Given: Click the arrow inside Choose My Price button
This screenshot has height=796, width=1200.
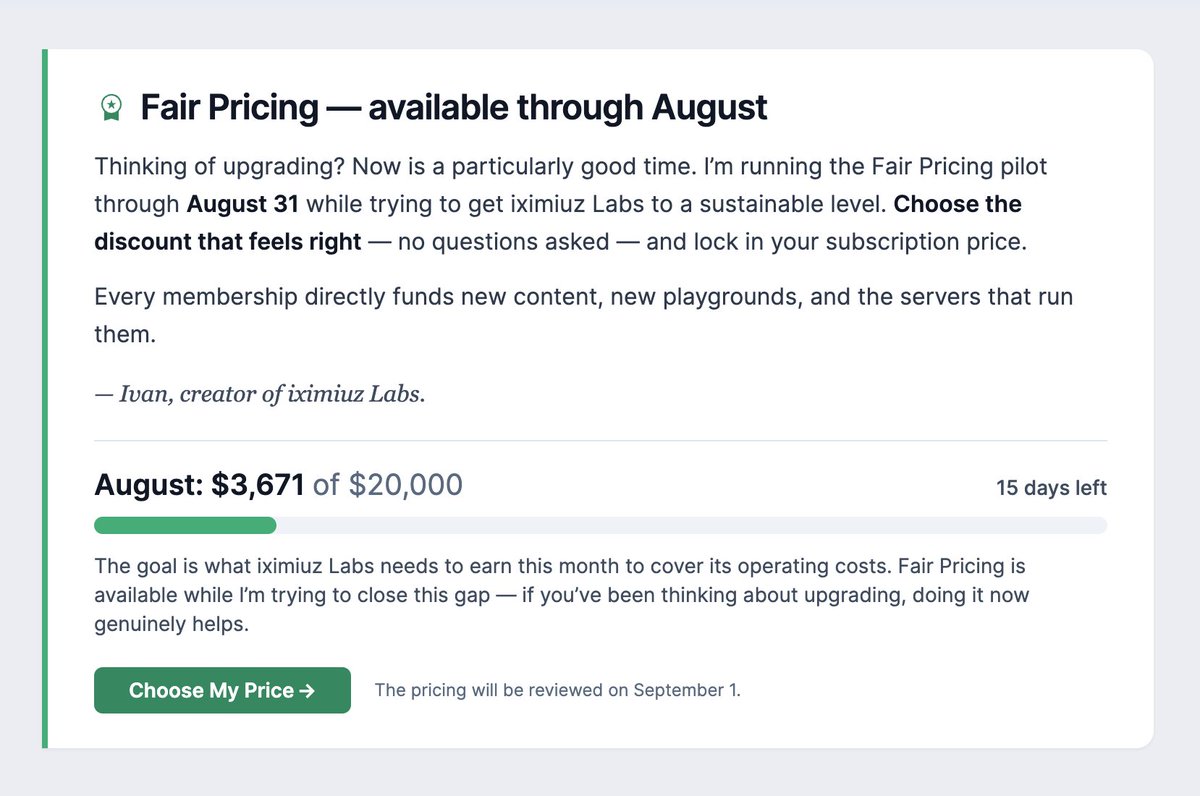Looking at the screenshot, I should [307, 690].
